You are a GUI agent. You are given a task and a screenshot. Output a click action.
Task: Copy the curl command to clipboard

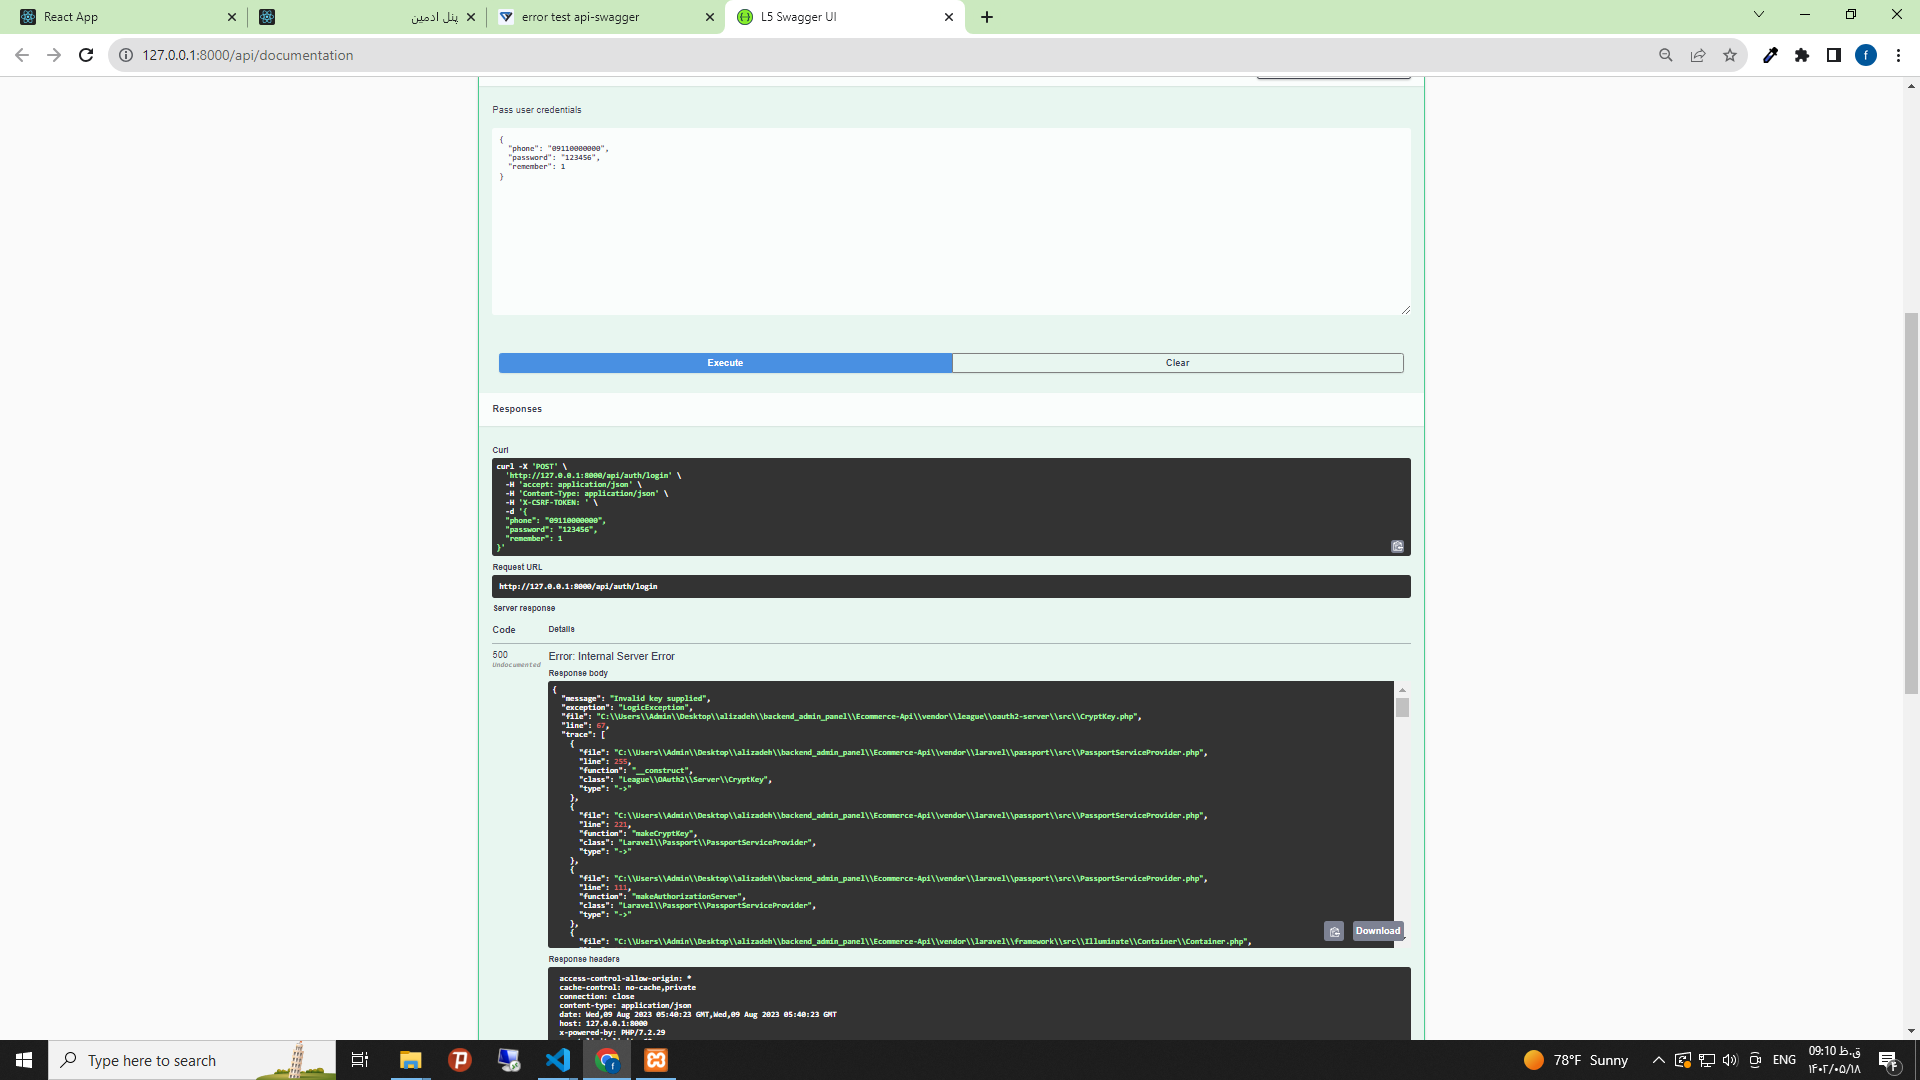(x=1397, y=546)
